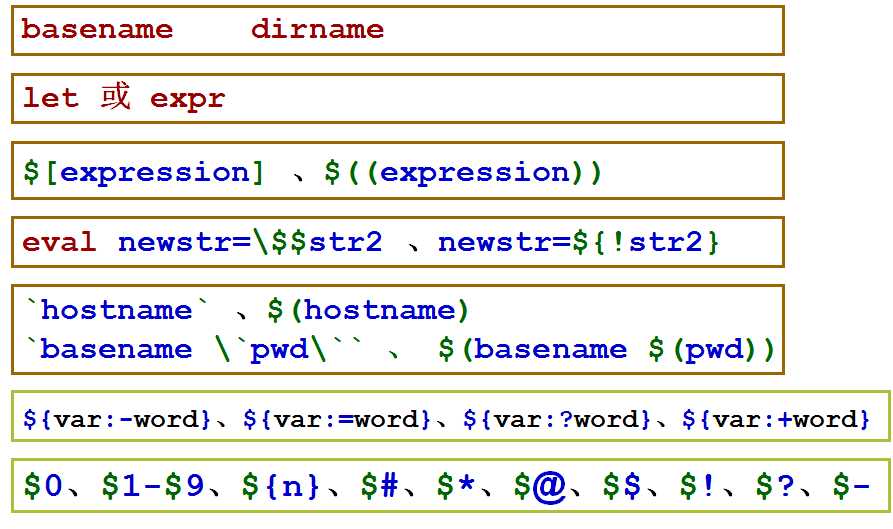The image size is (893, 529).
Task: Click the text $(hostname)
Action: click(x=368, y=310)
